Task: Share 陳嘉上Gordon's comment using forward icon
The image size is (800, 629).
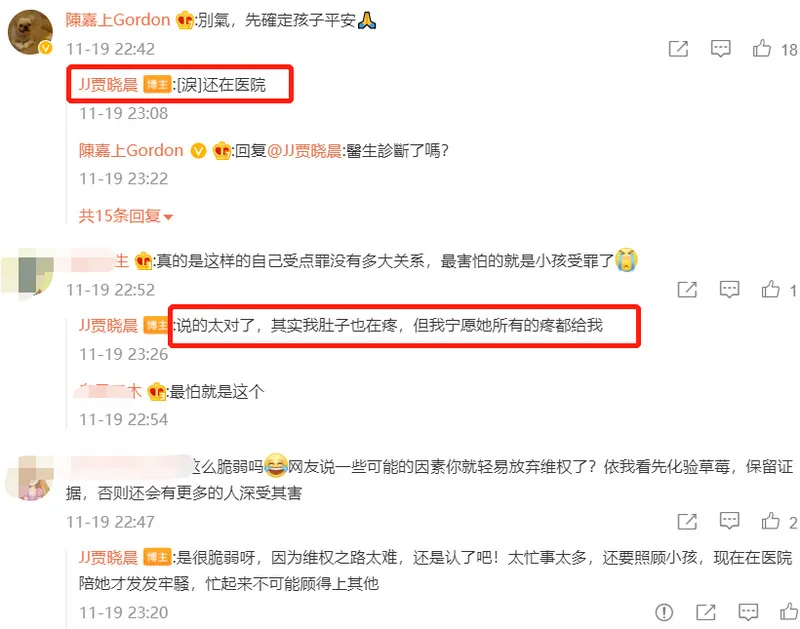Action: [679, 49]
